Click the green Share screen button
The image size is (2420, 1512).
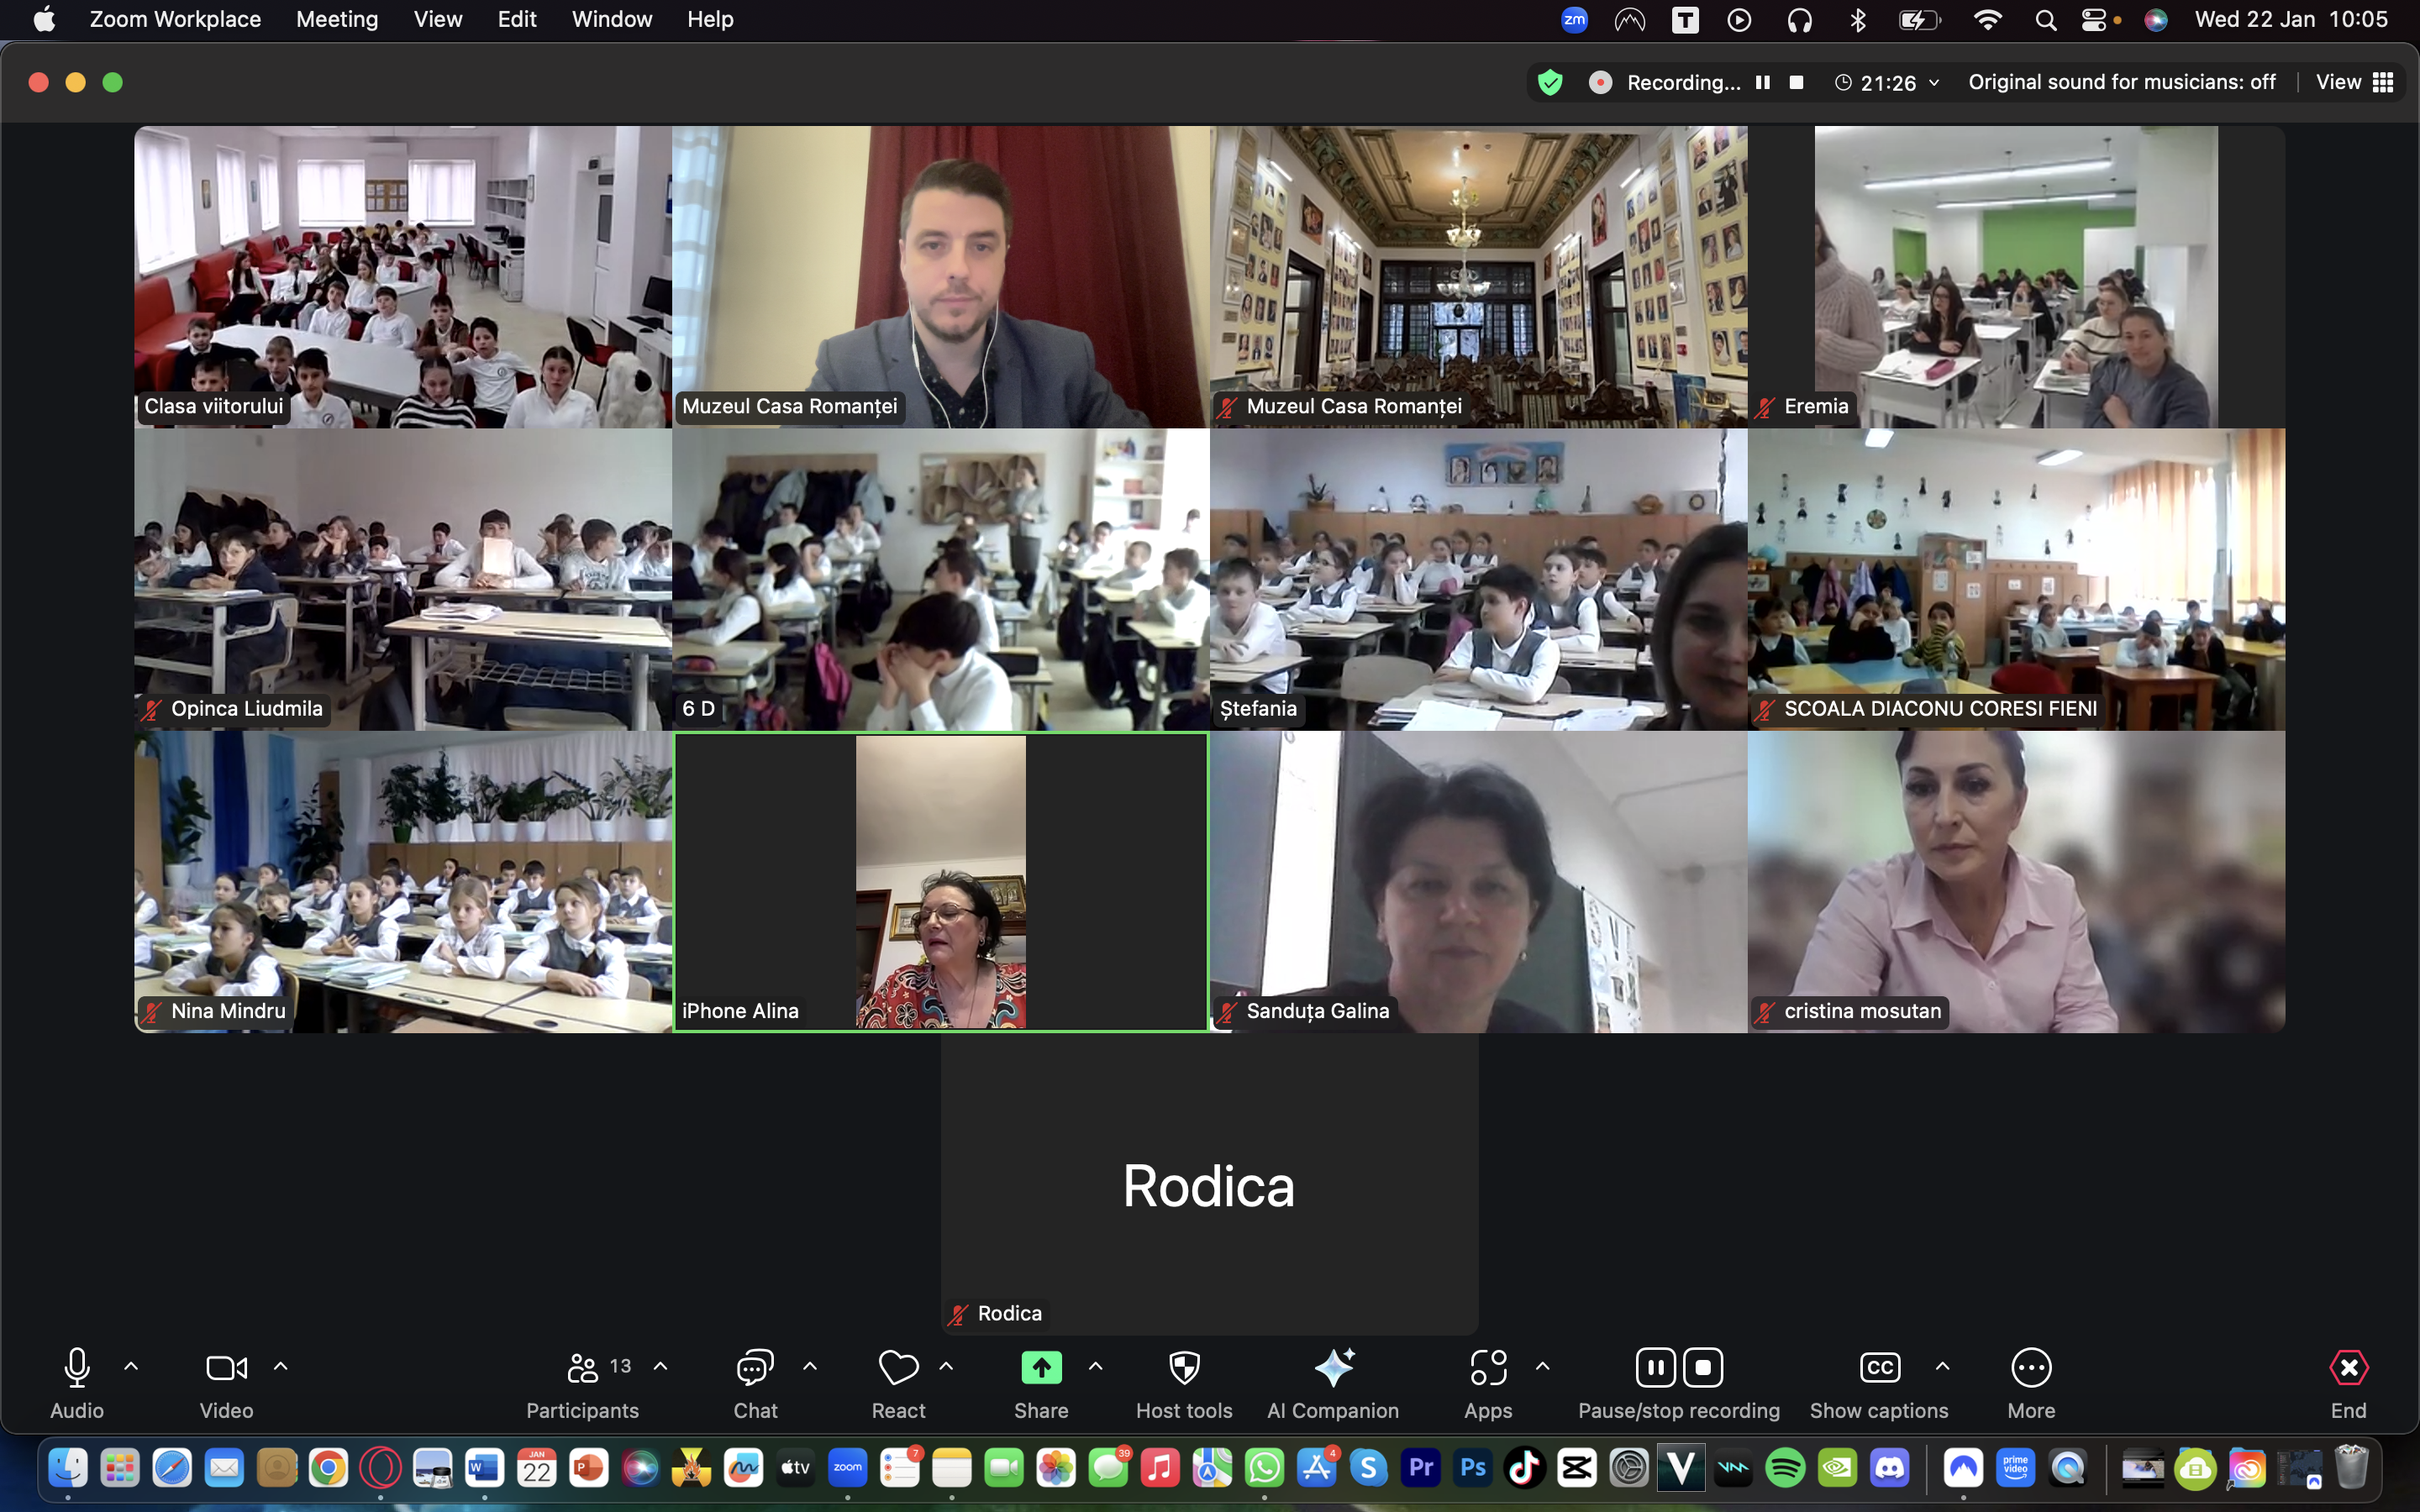click(x=1041, y=1368)
